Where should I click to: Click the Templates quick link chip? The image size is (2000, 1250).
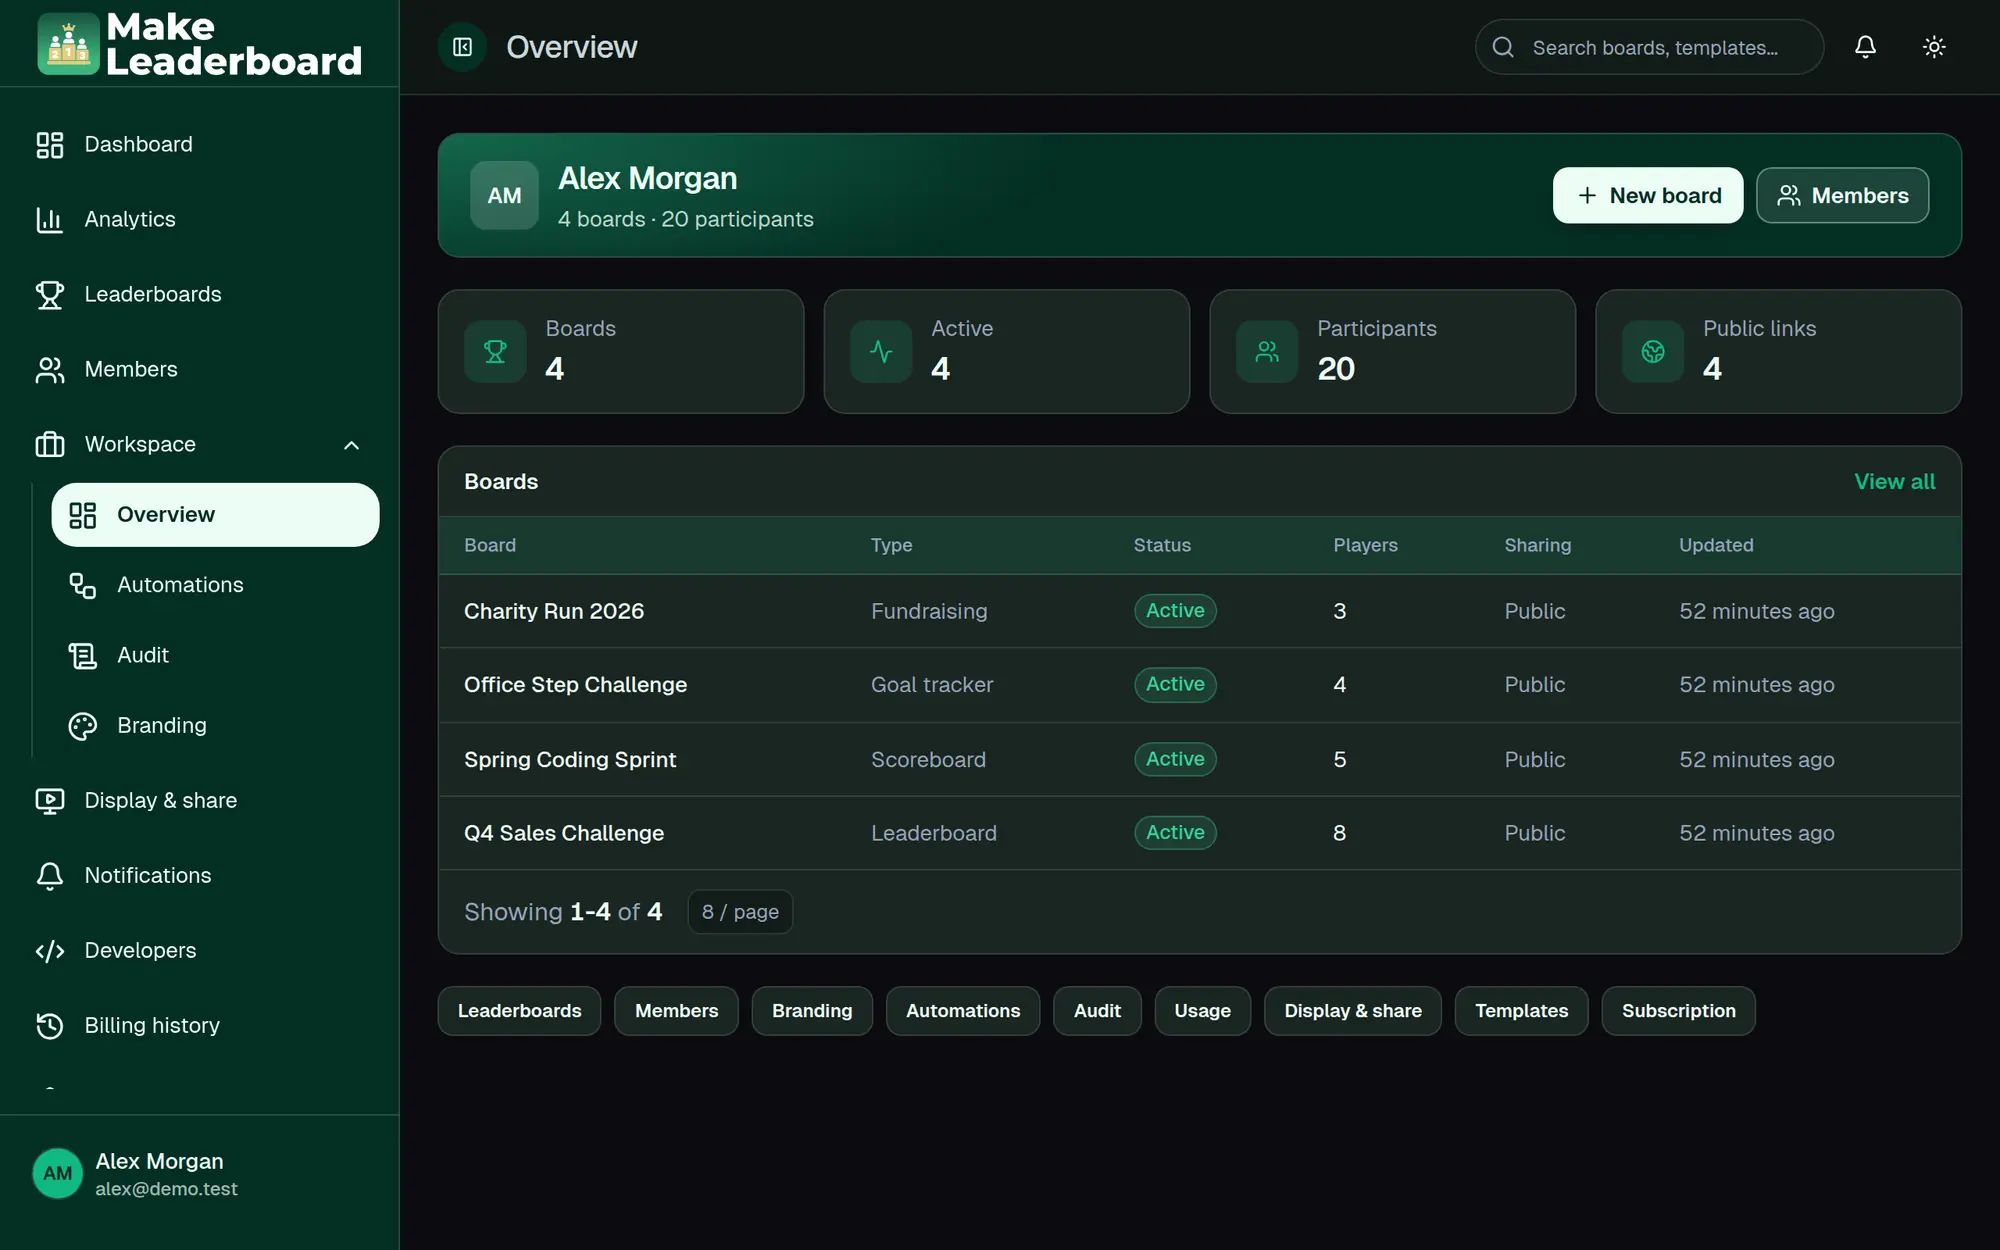1521,1011
